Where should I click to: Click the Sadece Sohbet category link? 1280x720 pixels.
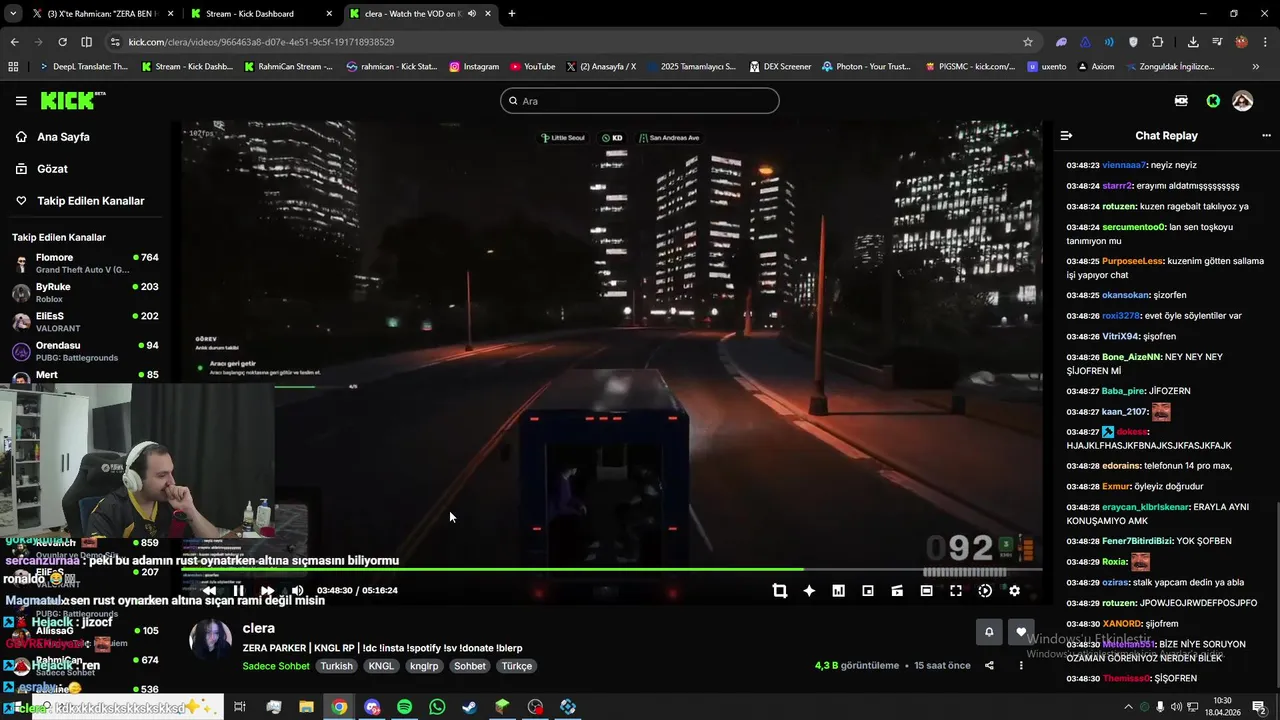[276, 666]
